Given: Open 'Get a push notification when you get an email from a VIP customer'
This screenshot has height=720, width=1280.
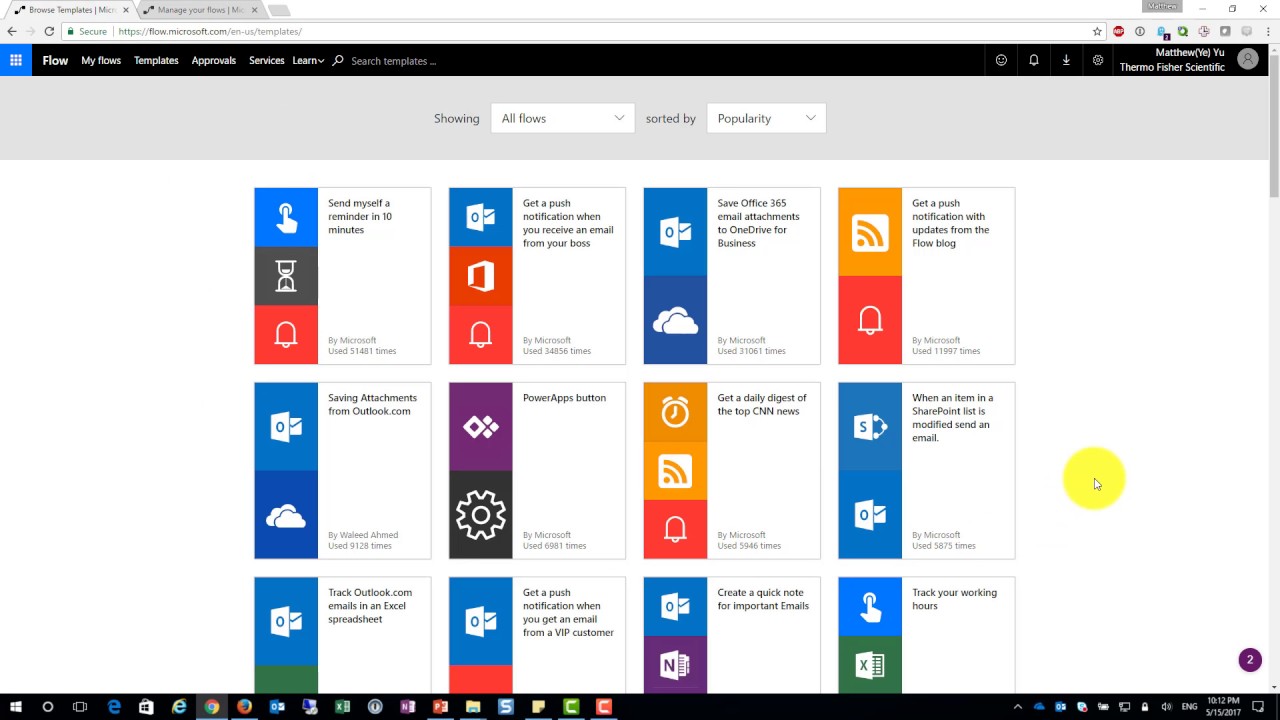Looking at the screenshot, I should click(x=537, y=635).
